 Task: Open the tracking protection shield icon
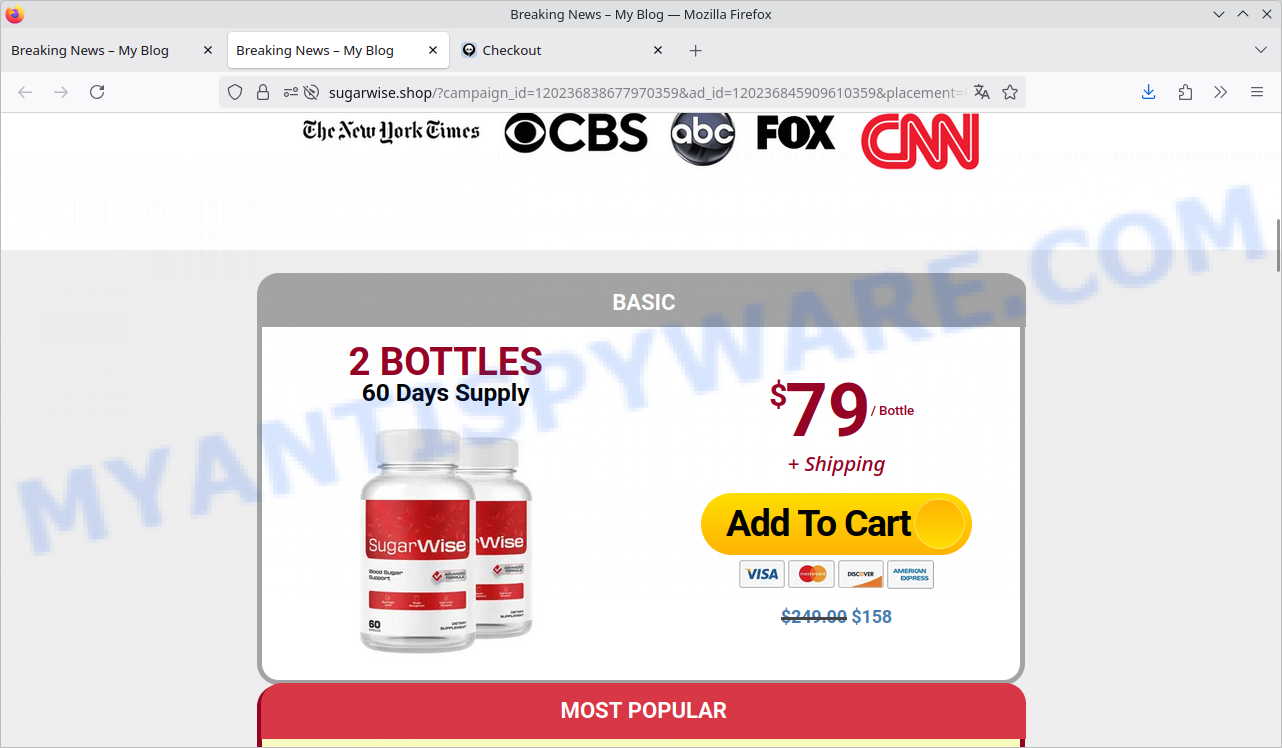tap(235, 92)
